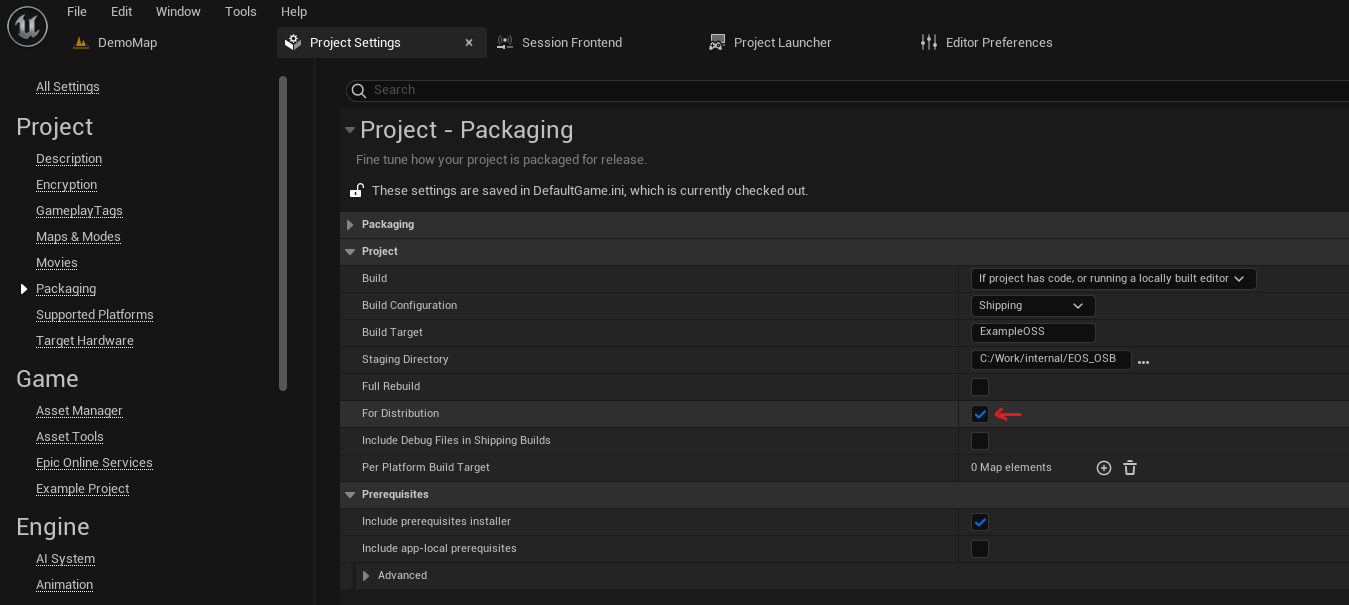This screenshot has height=605, width=1349.
Task: Click the Unreal Engine logo icon
Action: pos(27,27)
